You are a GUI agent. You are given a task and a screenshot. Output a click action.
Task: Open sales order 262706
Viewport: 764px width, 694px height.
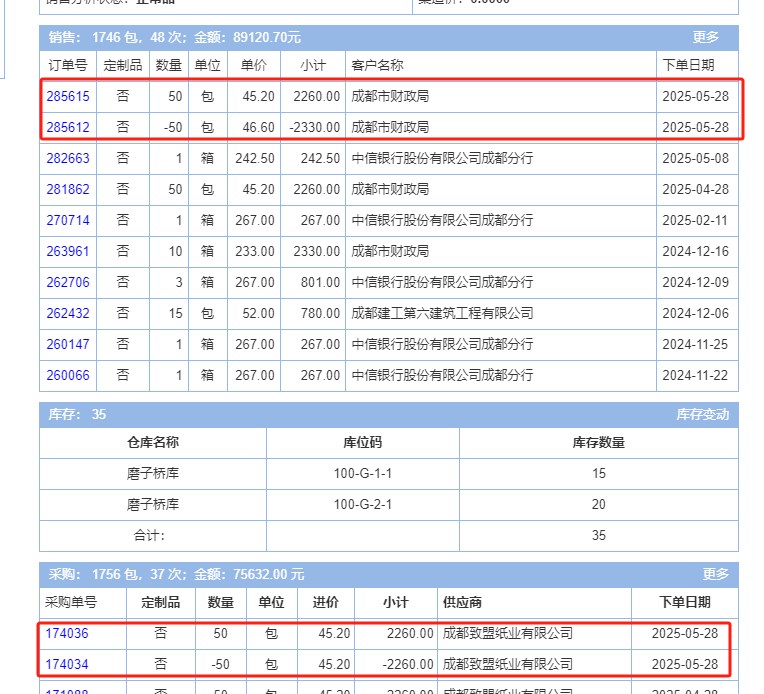coord(68,282)
